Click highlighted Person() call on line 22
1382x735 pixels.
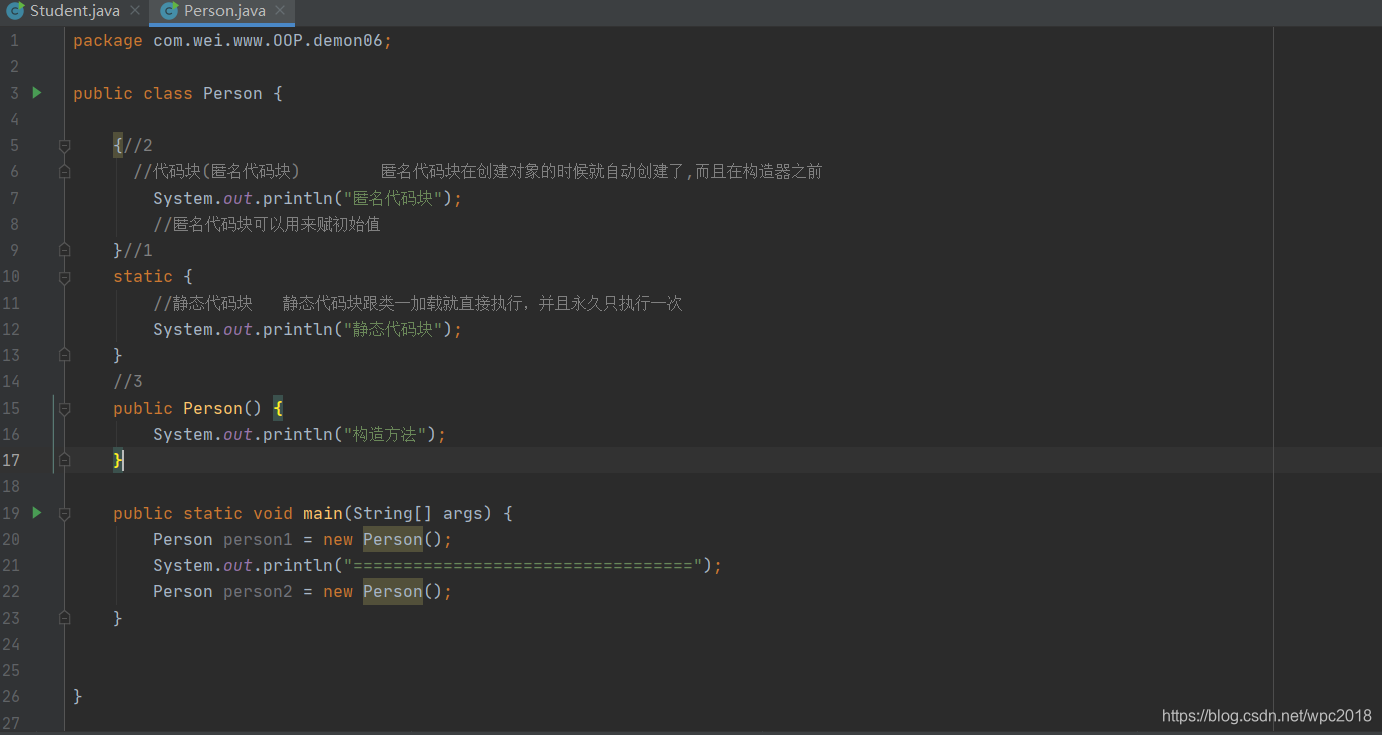393,592
